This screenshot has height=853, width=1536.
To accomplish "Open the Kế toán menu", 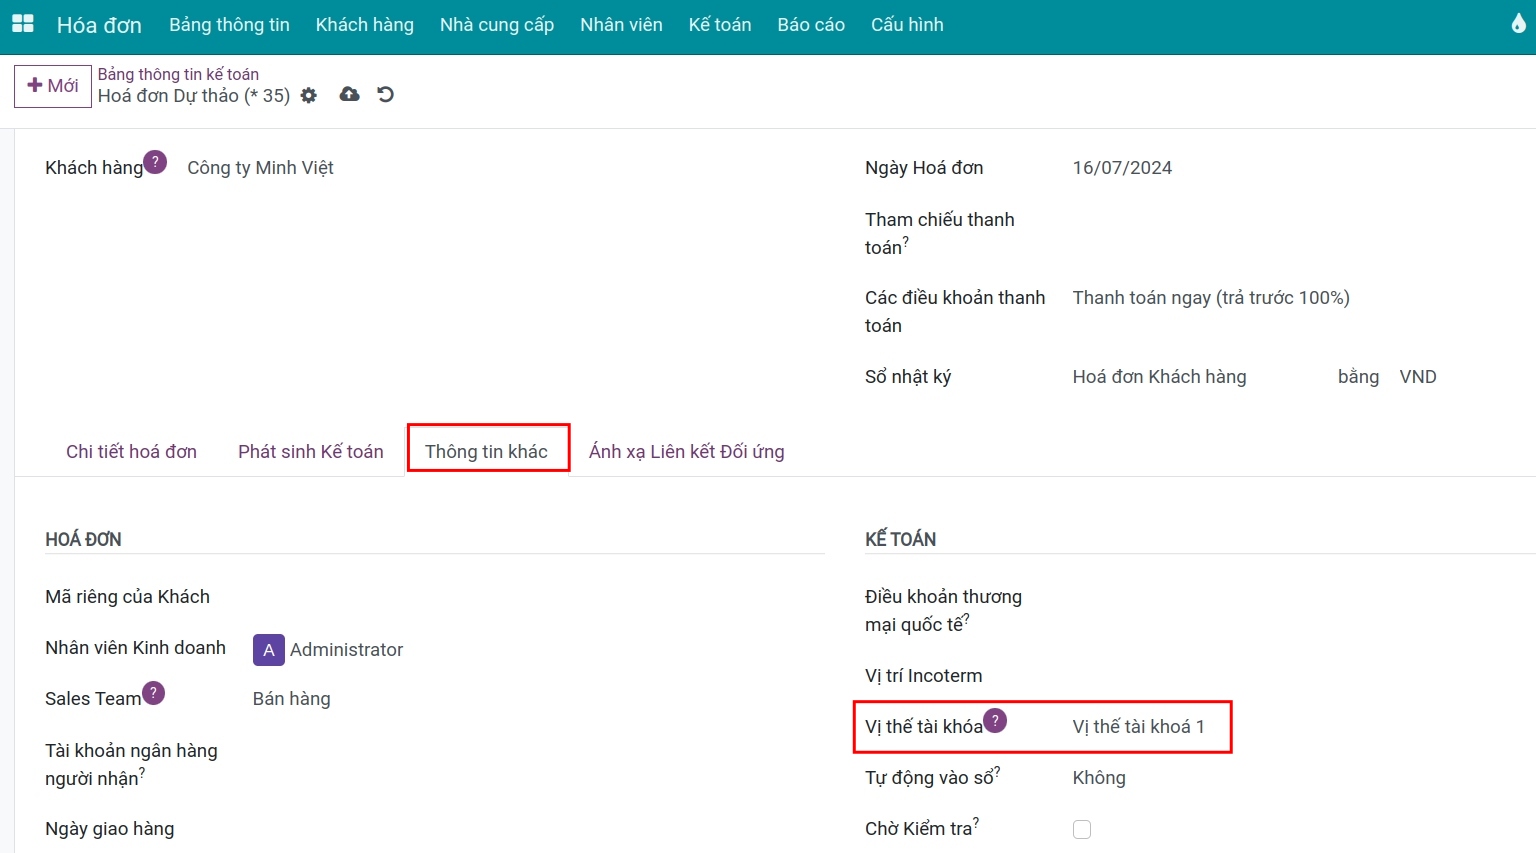I will pos(720,25).
